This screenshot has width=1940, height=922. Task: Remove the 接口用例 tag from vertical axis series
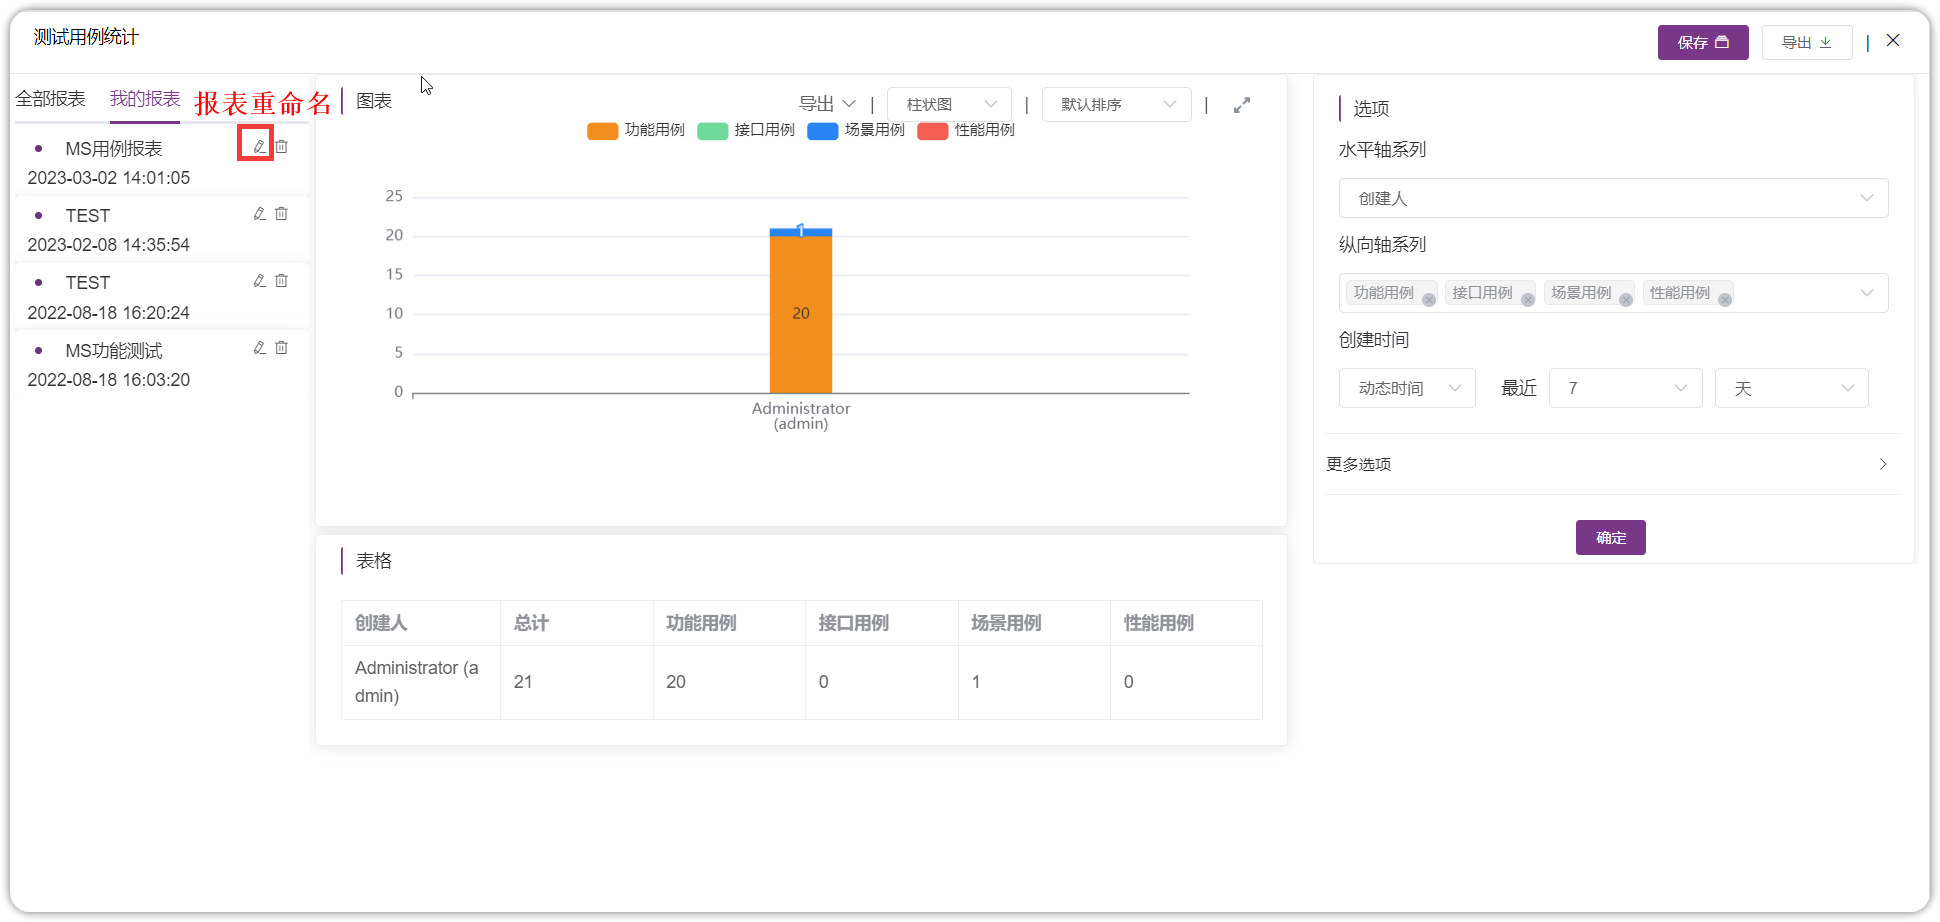(x=1528, y=299)
